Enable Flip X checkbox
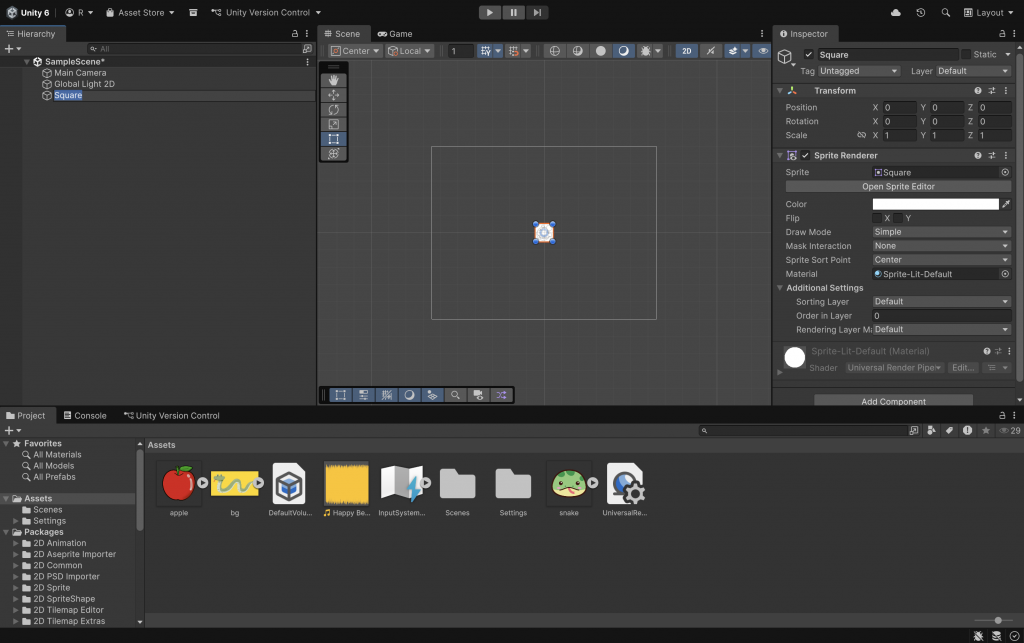Image resolution: width=1024 pixels, height=643 pixels. pyautogui.click(x=877, y=218)
